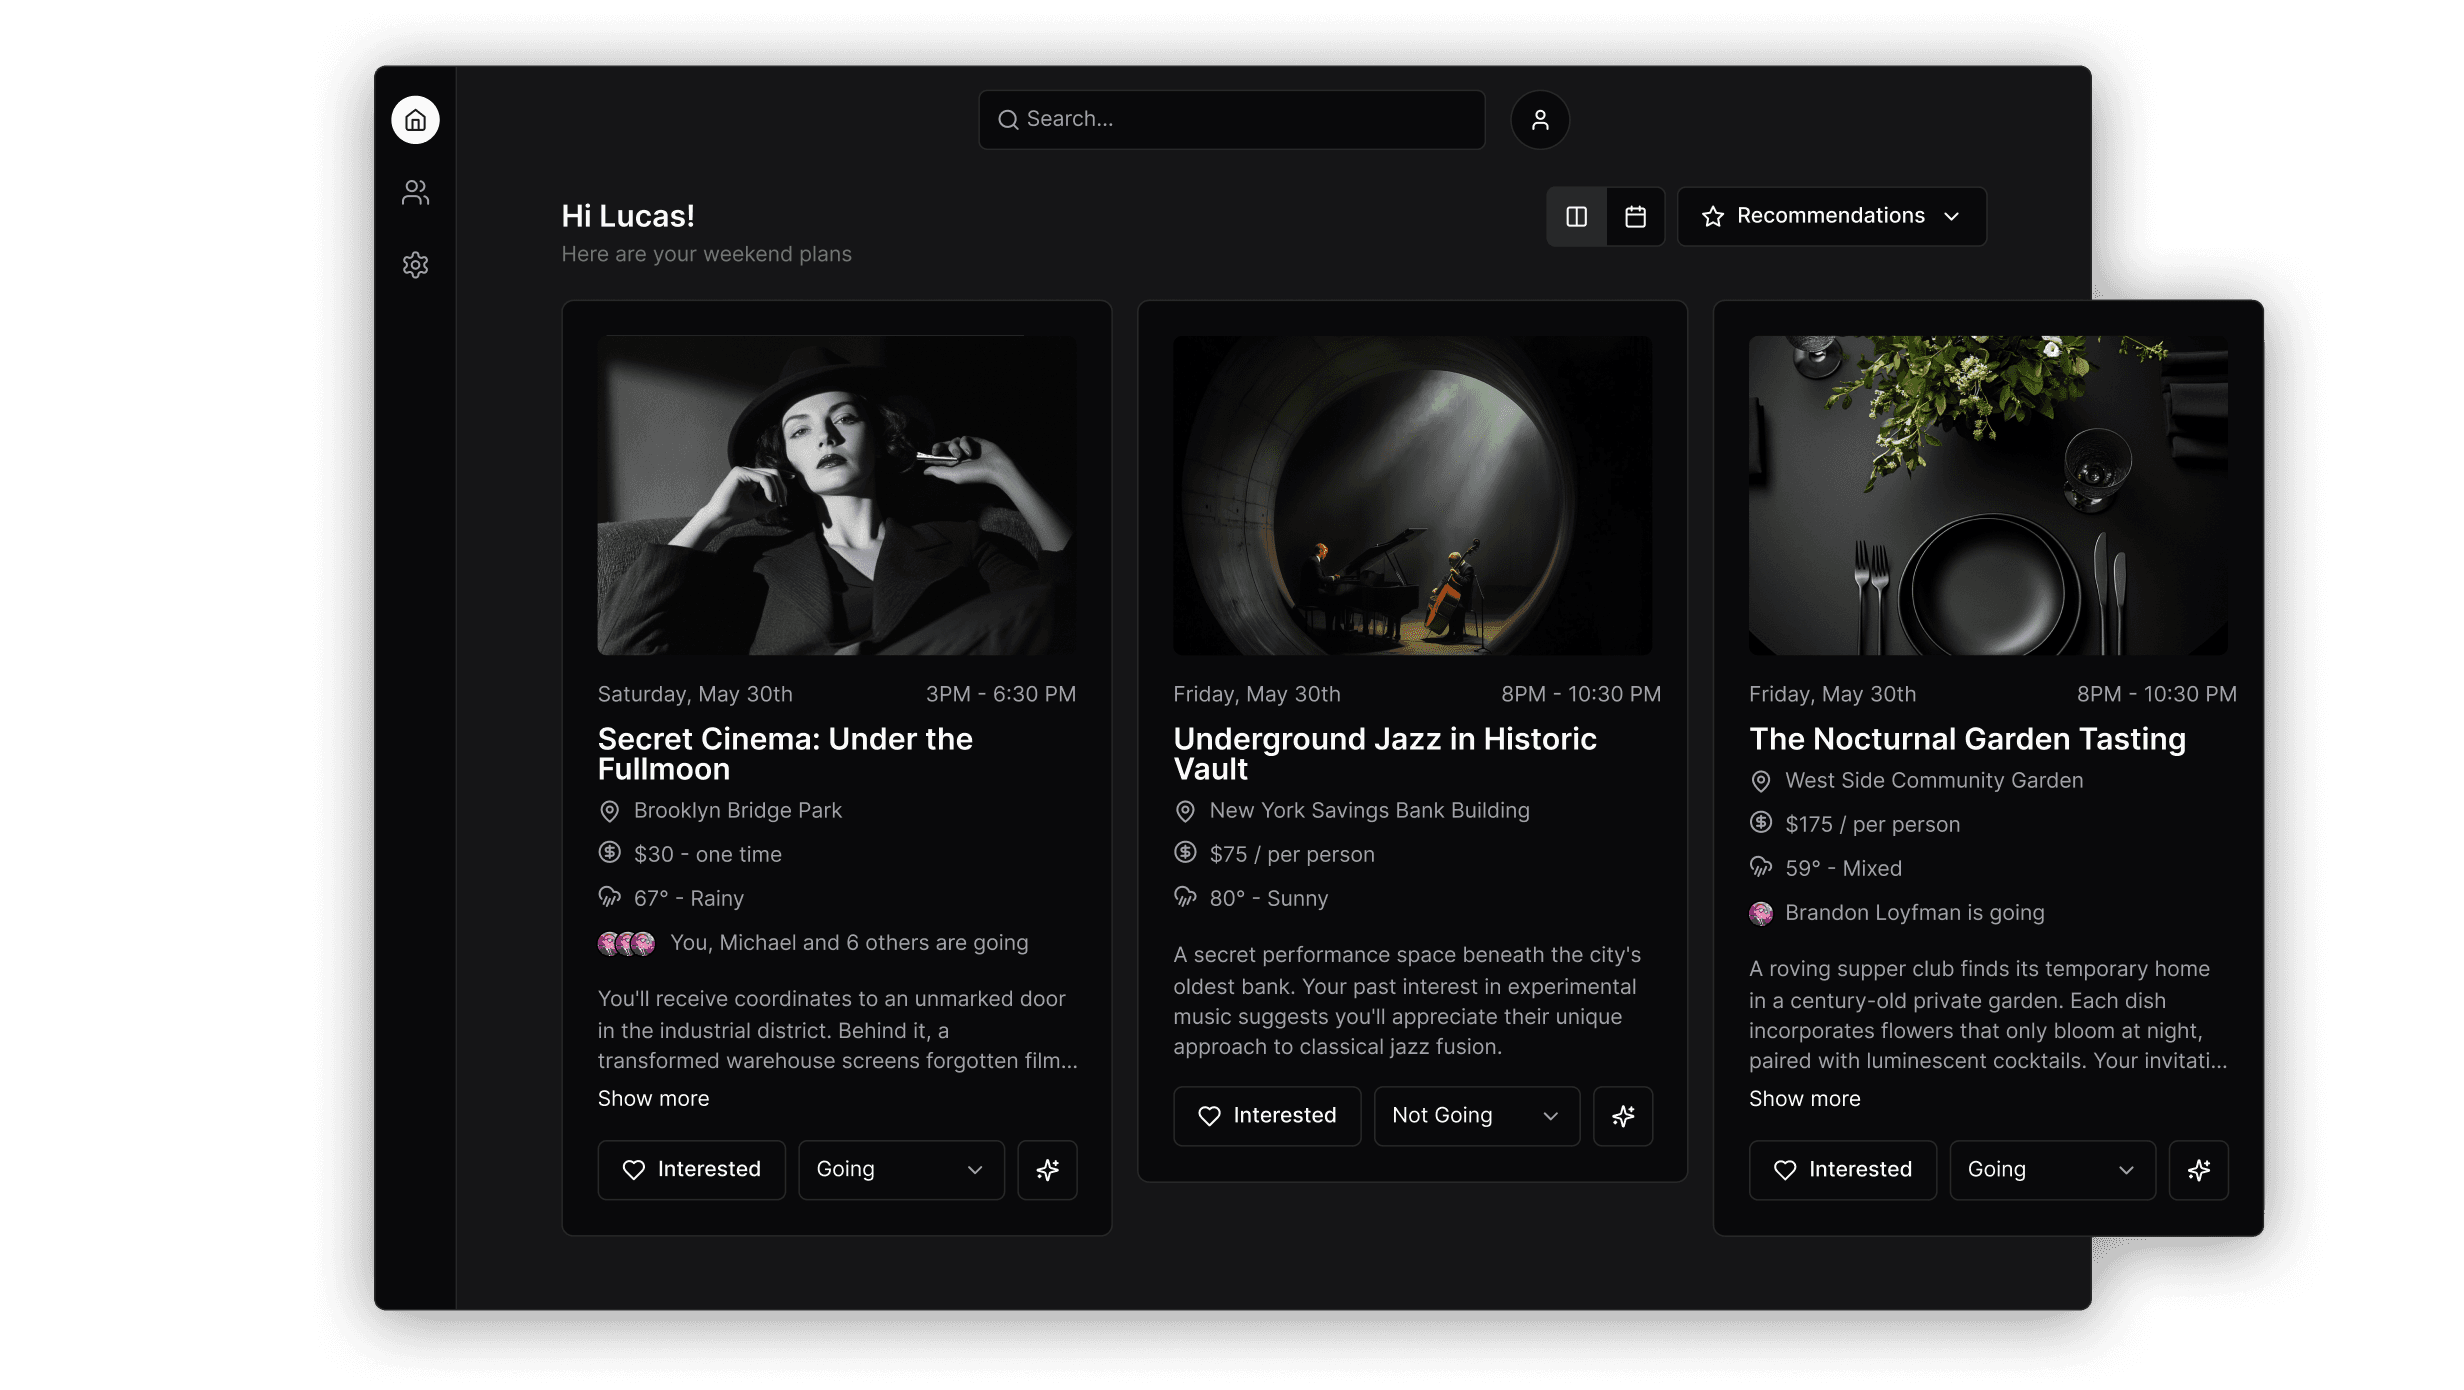Open the Underground Jazz event photo
The height and width of the screenshot is (1390, 2464).
coord(1412,495)
